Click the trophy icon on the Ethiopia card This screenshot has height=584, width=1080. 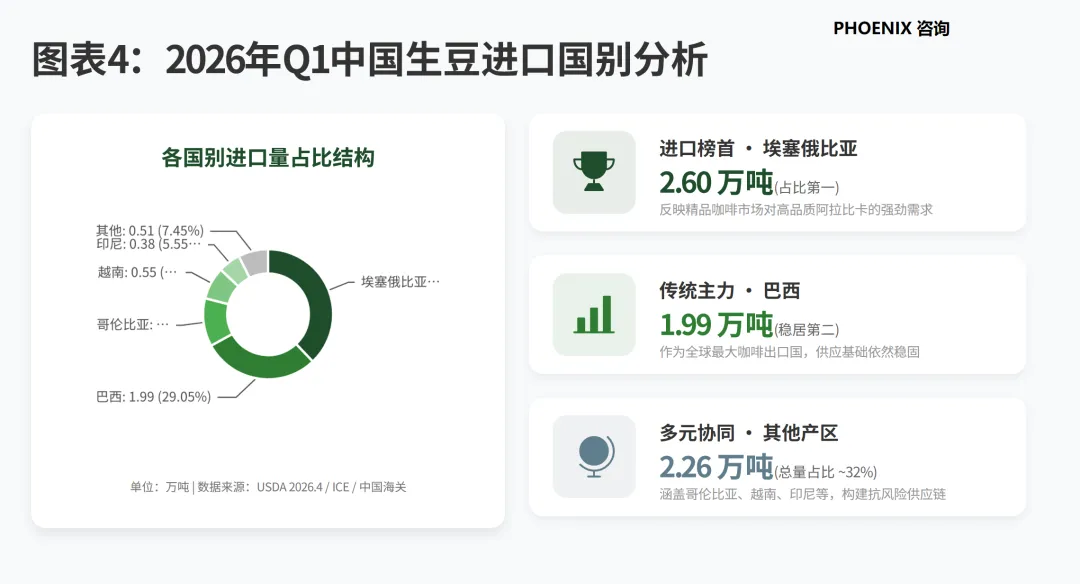[x=594, y=171]
